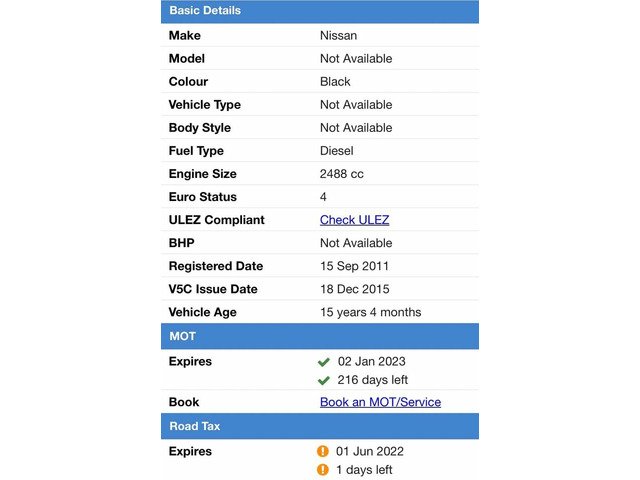Click the ULEZ Compliant row label
Screen dimensions: 640x480
217,220
